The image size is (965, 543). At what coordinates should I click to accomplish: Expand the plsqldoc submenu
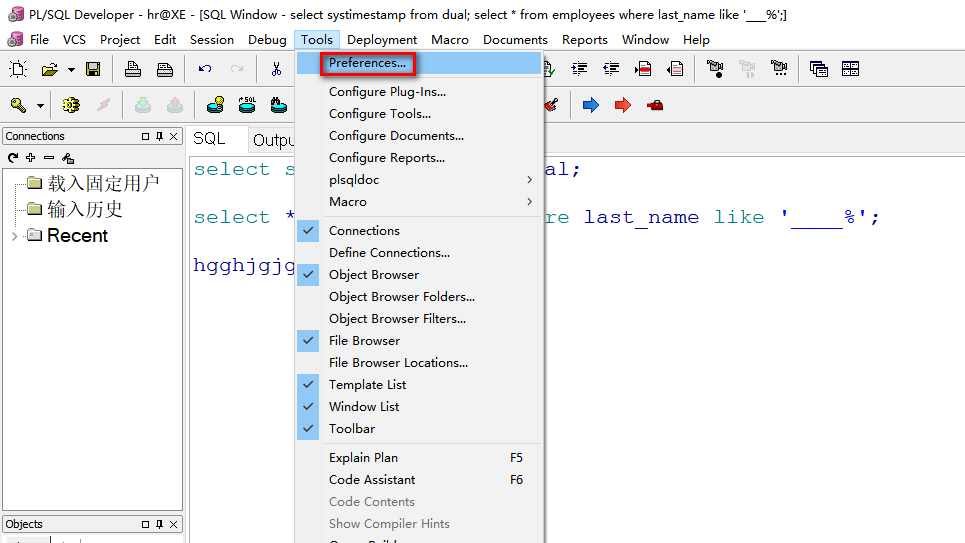tap(418, 180)
